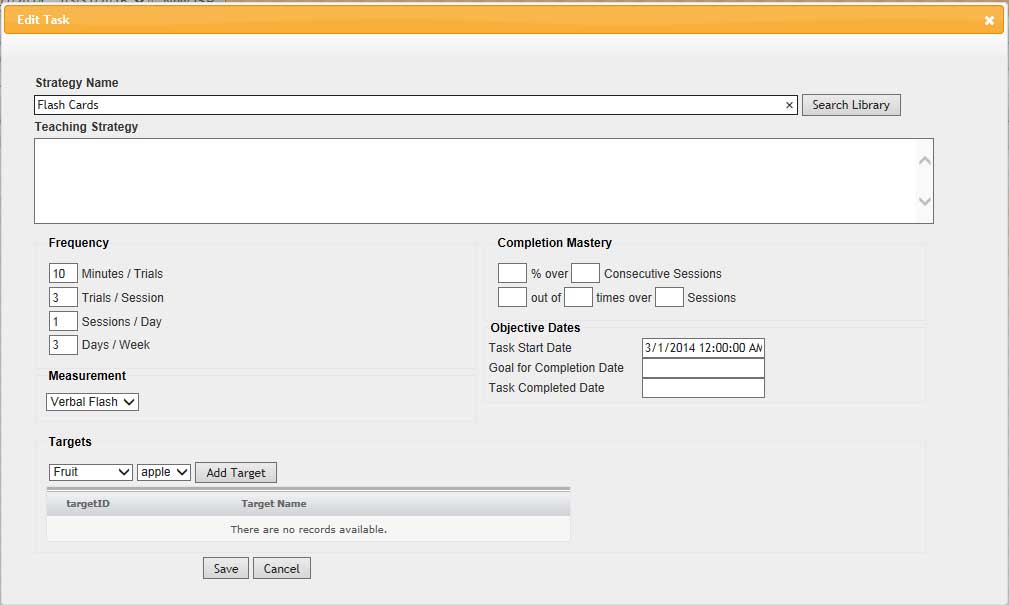1009x605 pixels.
Task: Expand the apple target dropdown
Action: click(x=164, y=472)
